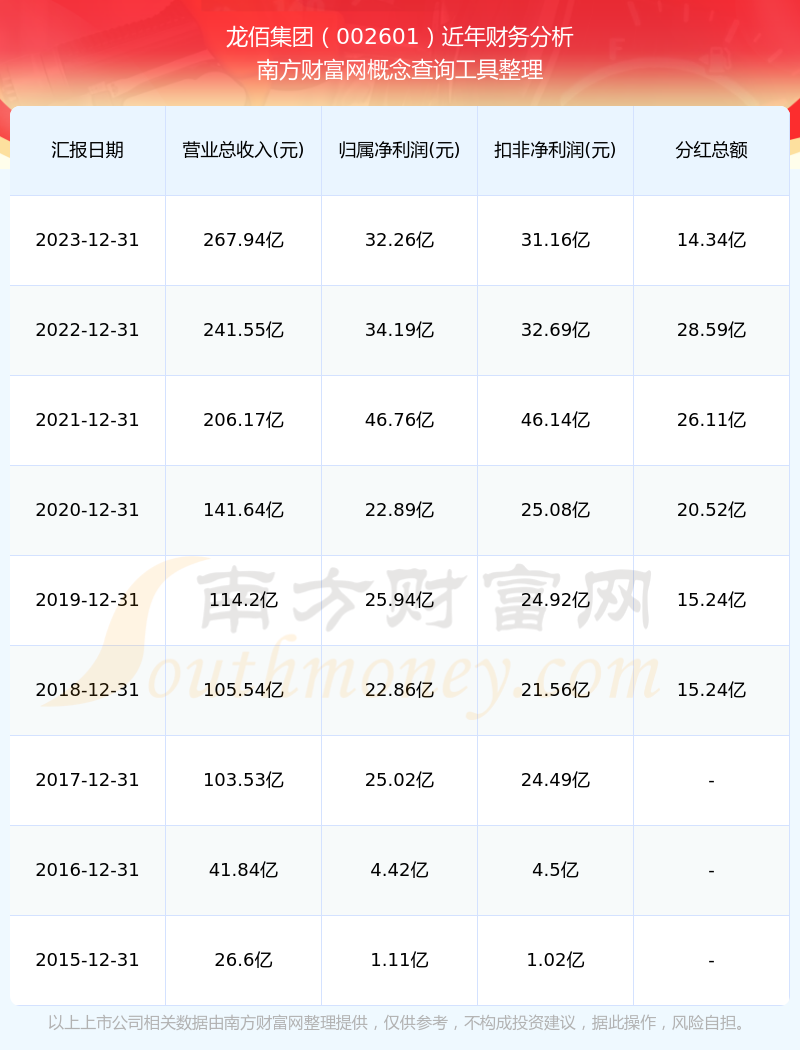Click revenue value 105.54亿
Image resolution: width=800 pixels, height=1050 pixels.
pos(244,690)
